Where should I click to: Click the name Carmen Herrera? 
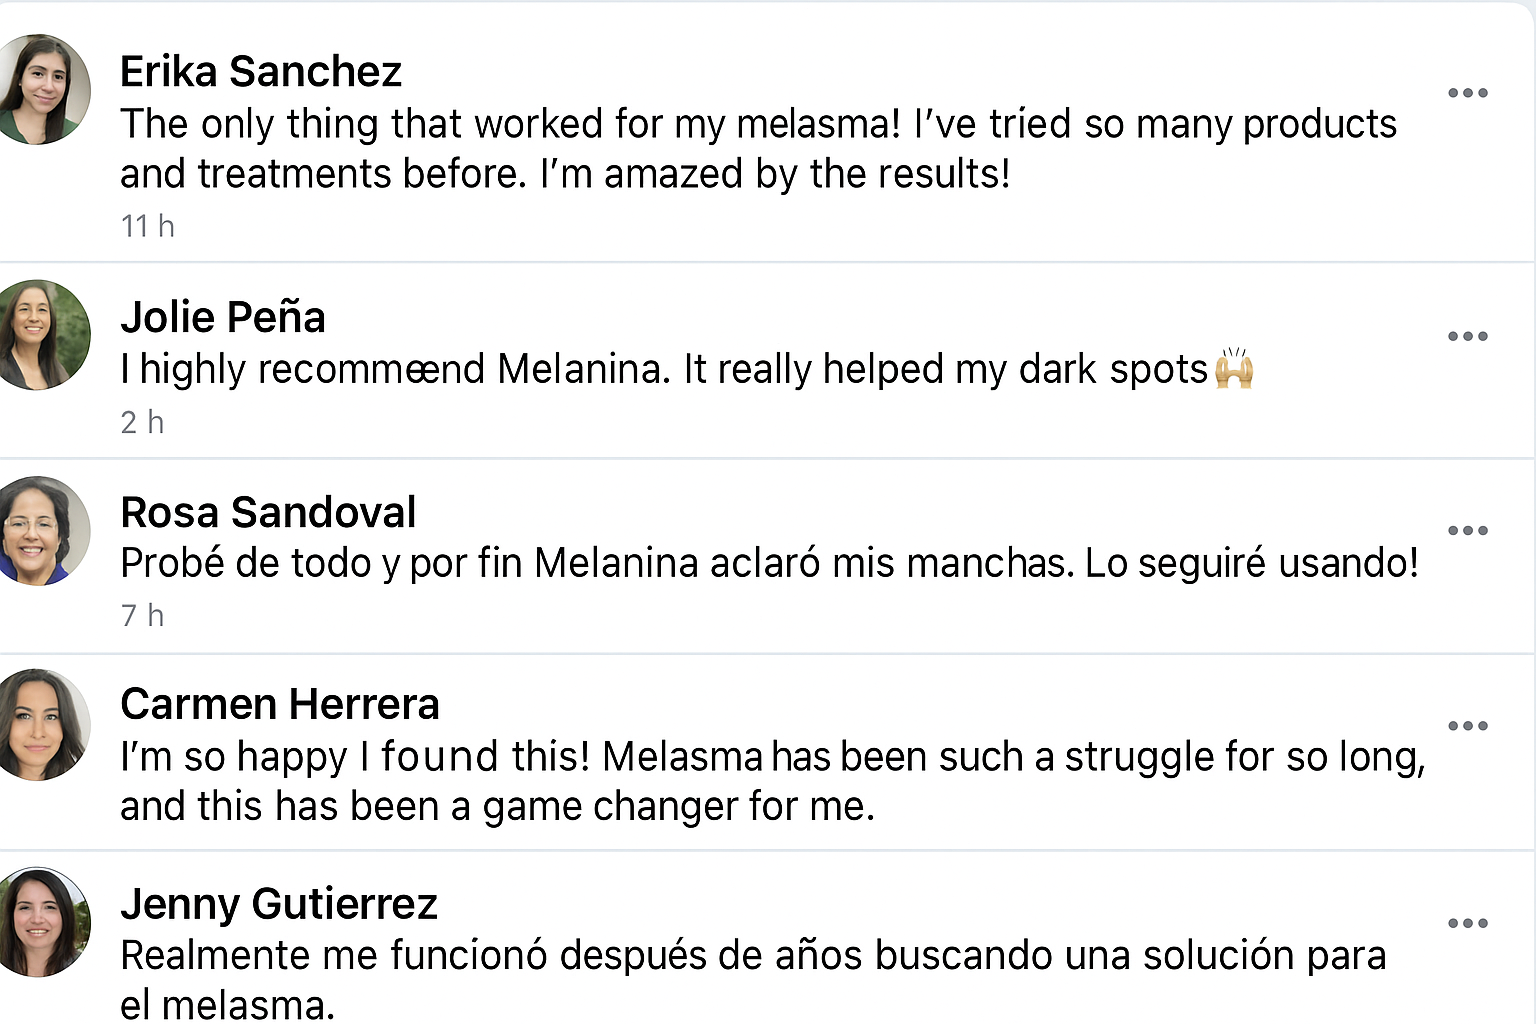(280, 705)
